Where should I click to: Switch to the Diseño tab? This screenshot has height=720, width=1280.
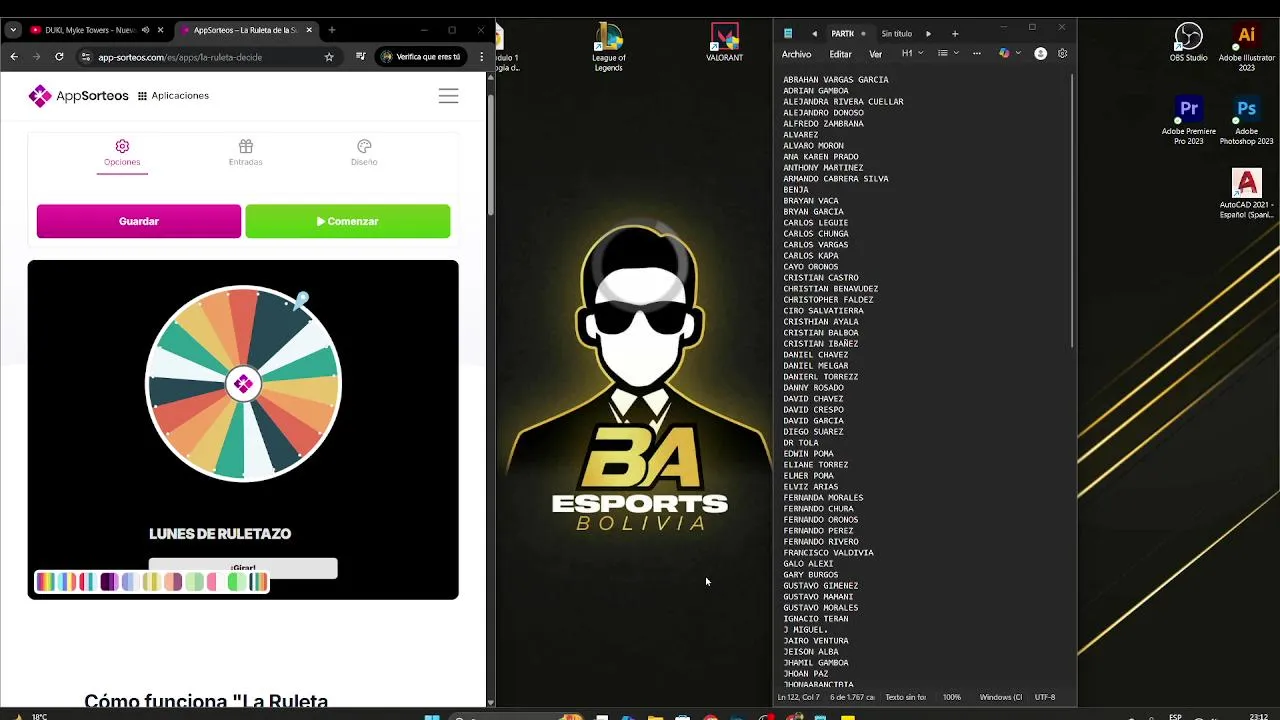(364, 153)
